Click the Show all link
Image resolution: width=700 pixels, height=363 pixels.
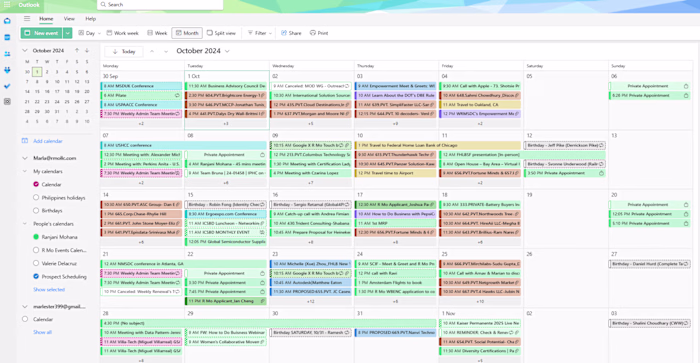point(42,332)
